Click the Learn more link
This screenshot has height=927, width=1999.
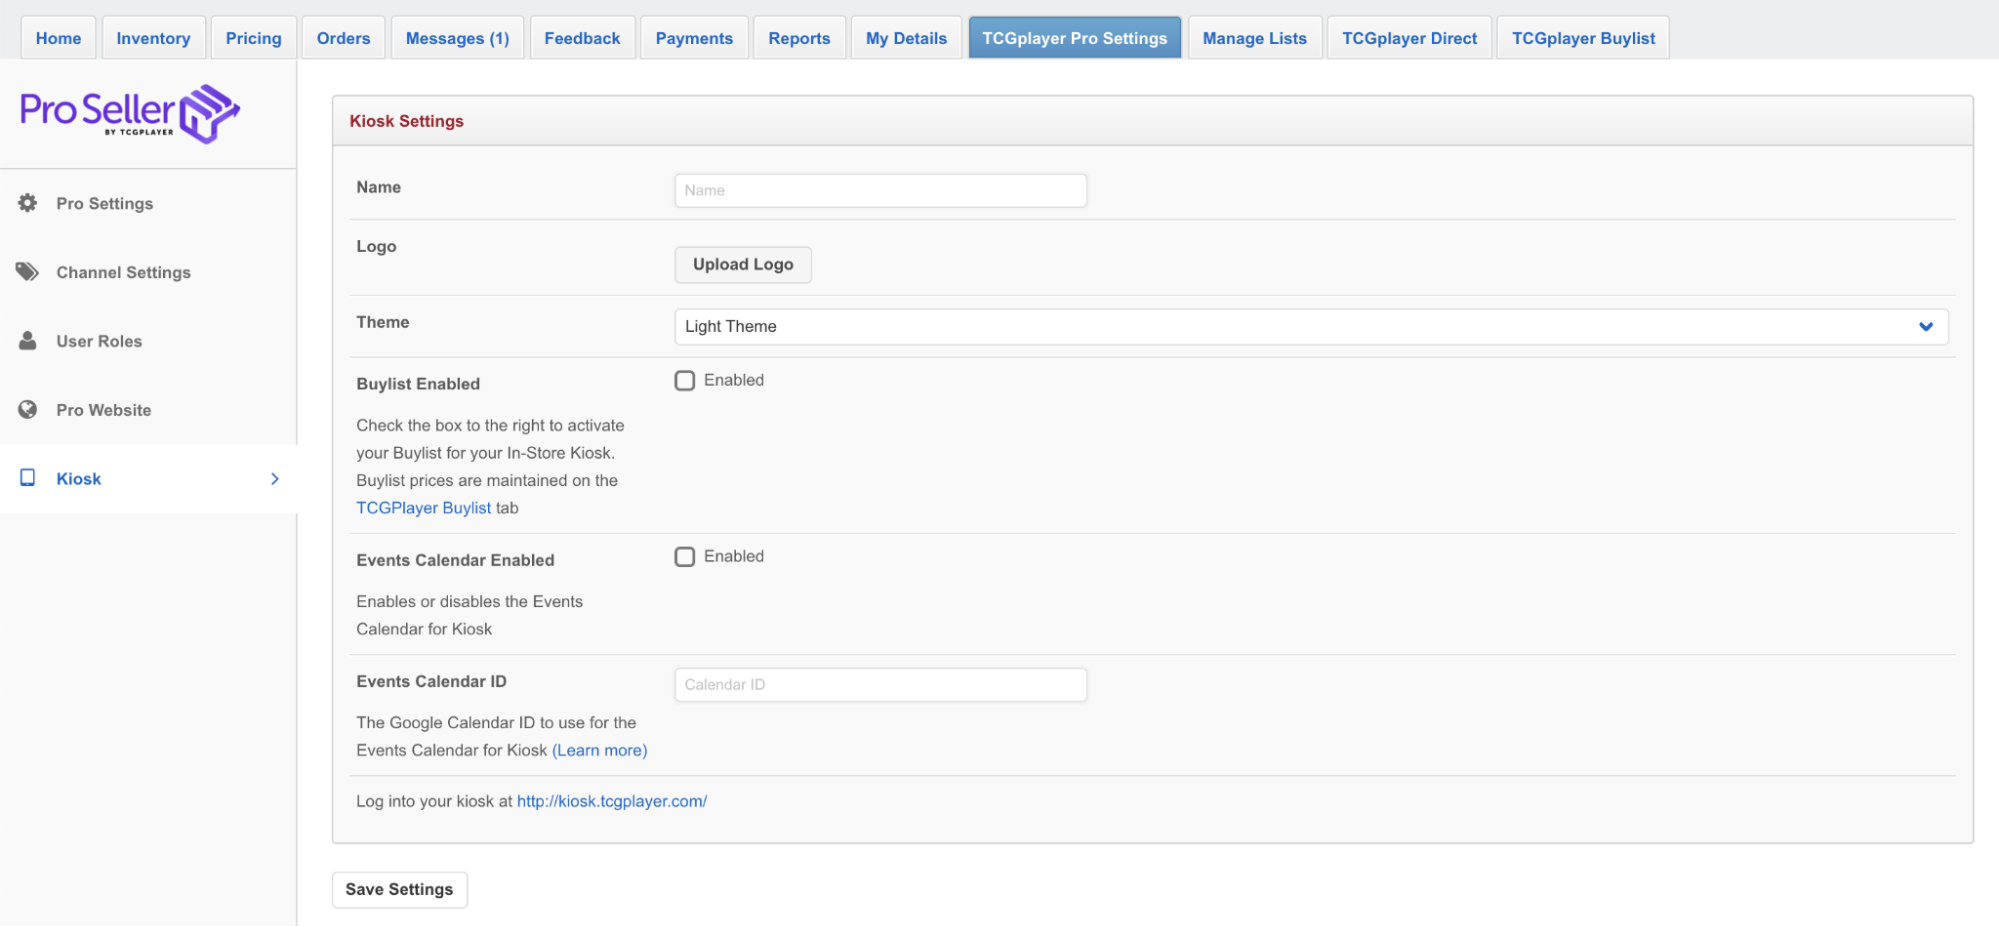tap(598, 749)
